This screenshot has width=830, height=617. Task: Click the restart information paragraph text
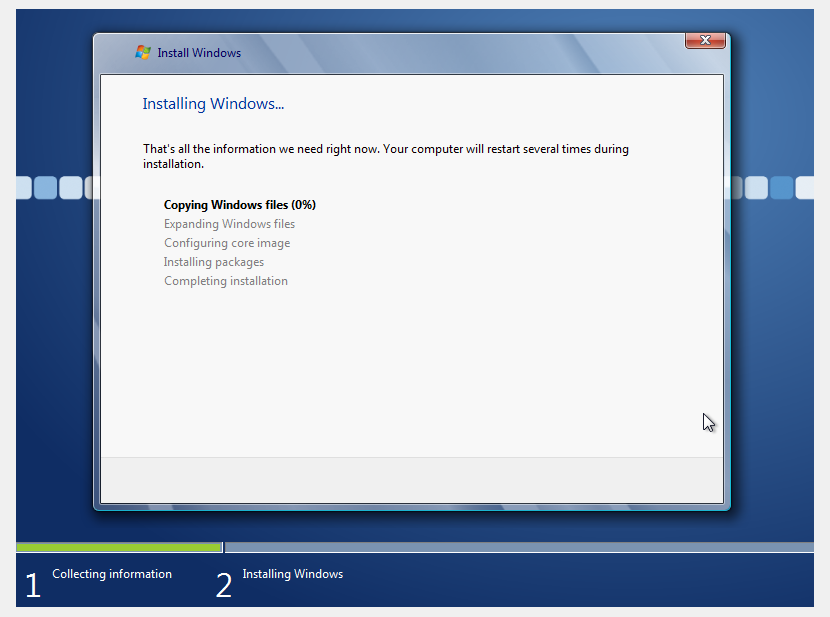(x=385, y=156)
